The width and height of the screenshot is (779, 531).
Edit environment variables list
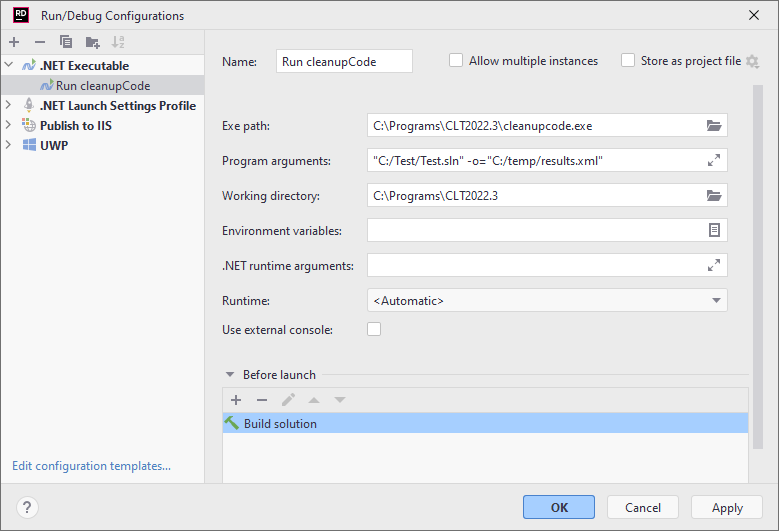(713, 230)
